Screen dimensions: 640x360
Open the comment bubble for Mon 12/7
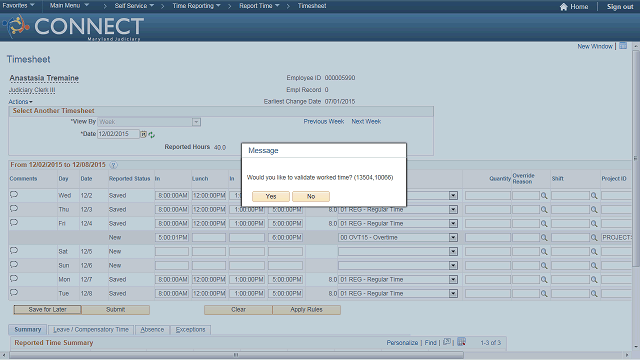(14, 279)
